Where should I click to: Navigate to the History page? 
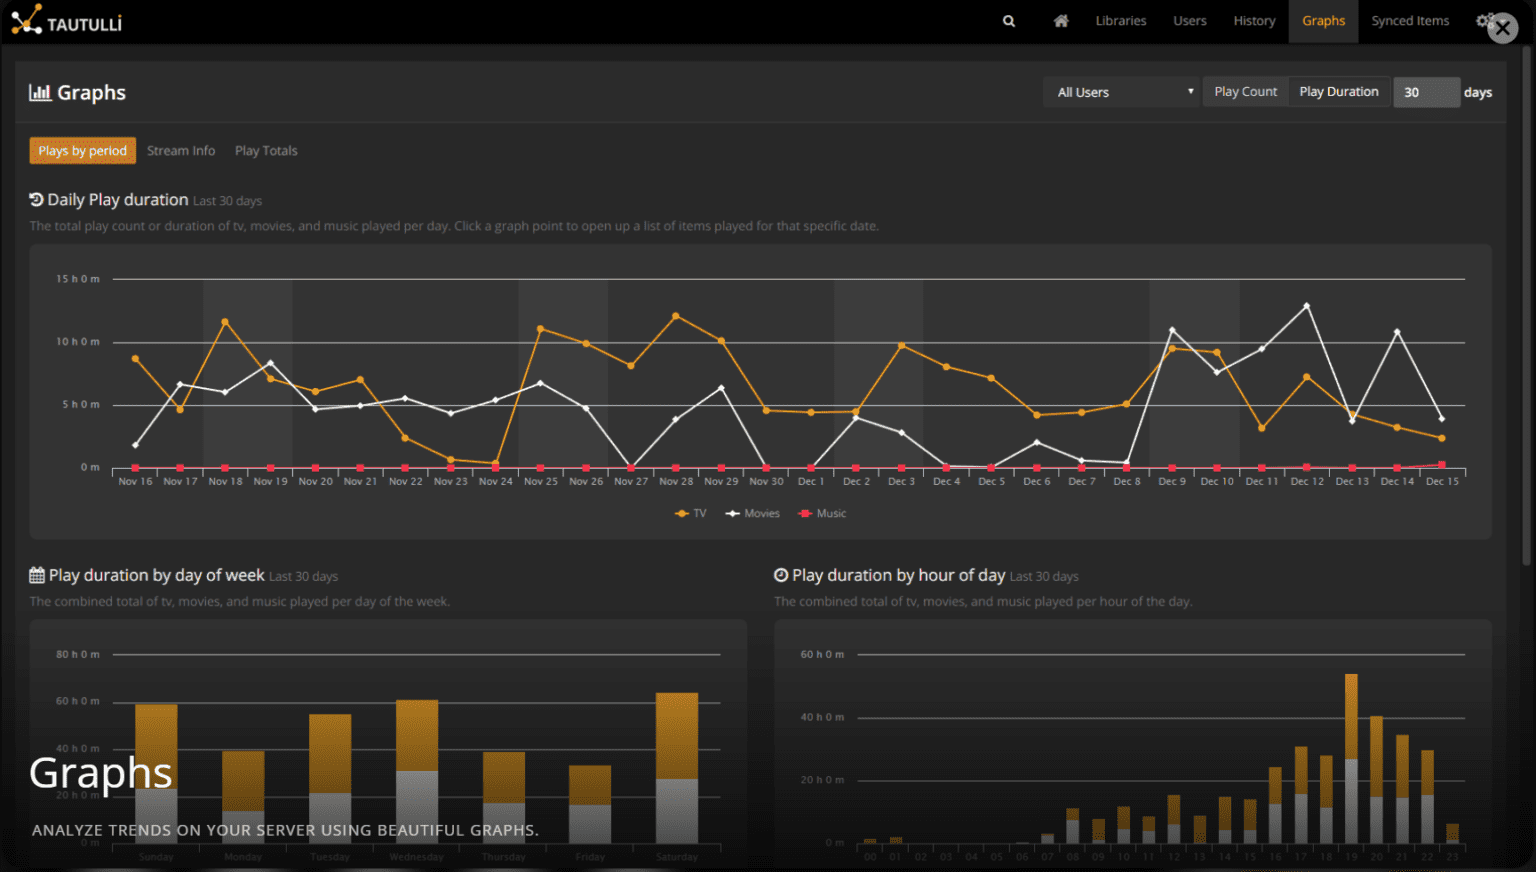pos(1254,20)
